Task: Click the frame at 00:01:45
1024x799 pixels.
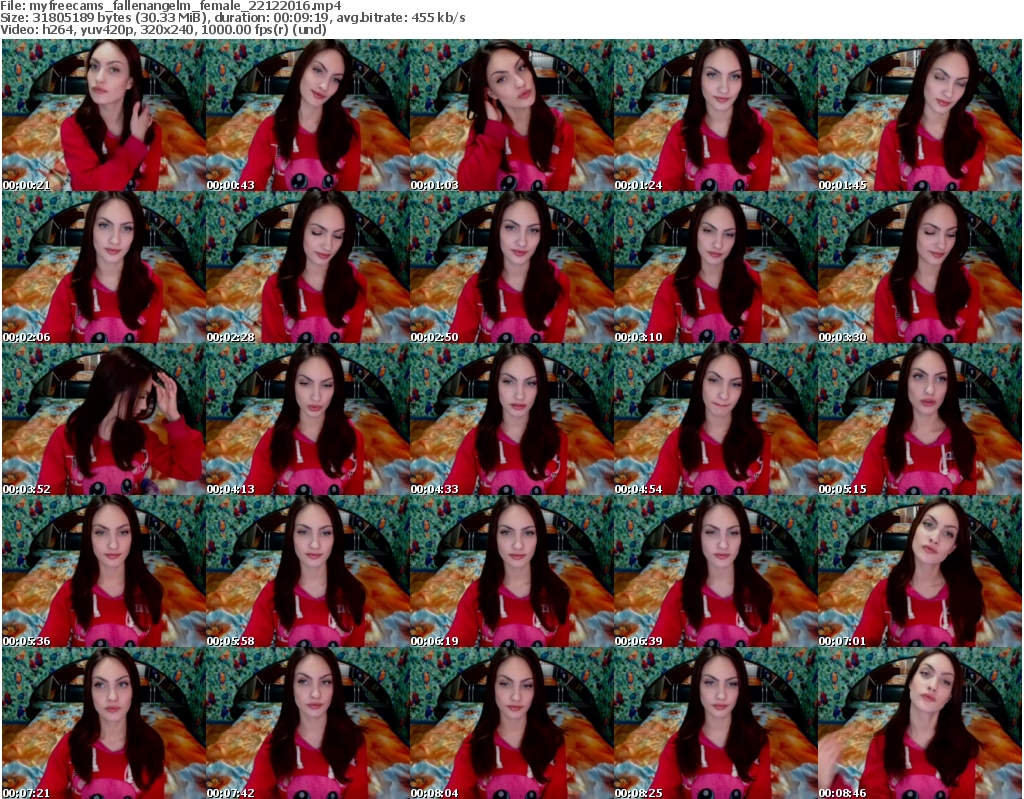Action: click(x=919, y=115)
